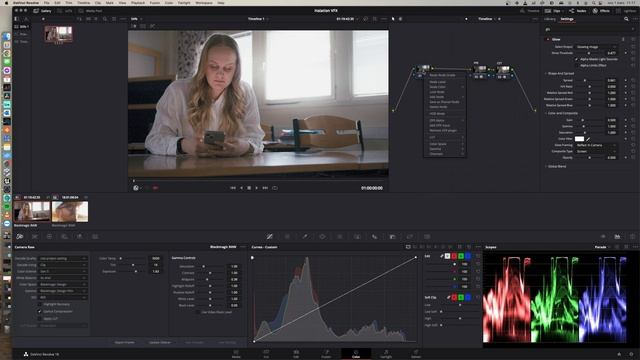Switch to the Deliver page tab
640x360 pixels.
pyautogui.click(x=416, y=354)
